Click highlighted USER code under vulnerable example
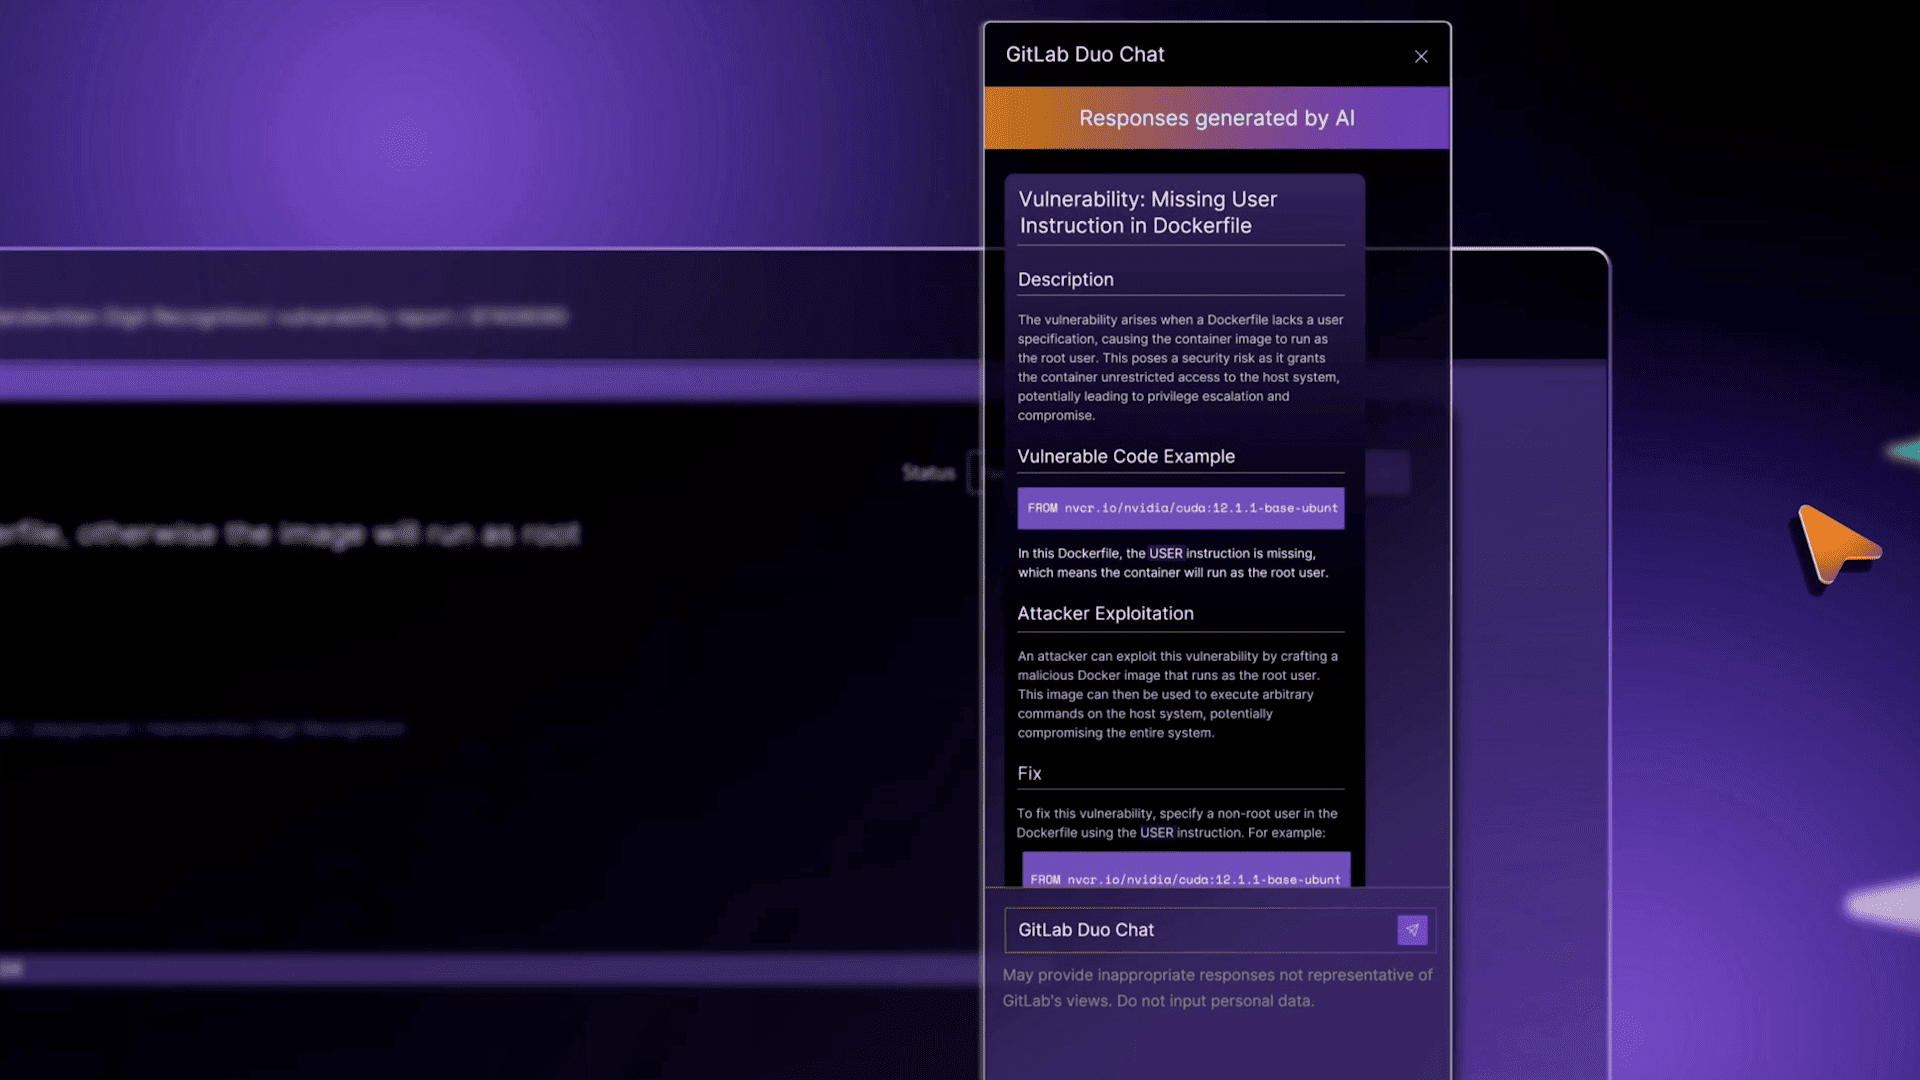 click(x=1165, y=554)
